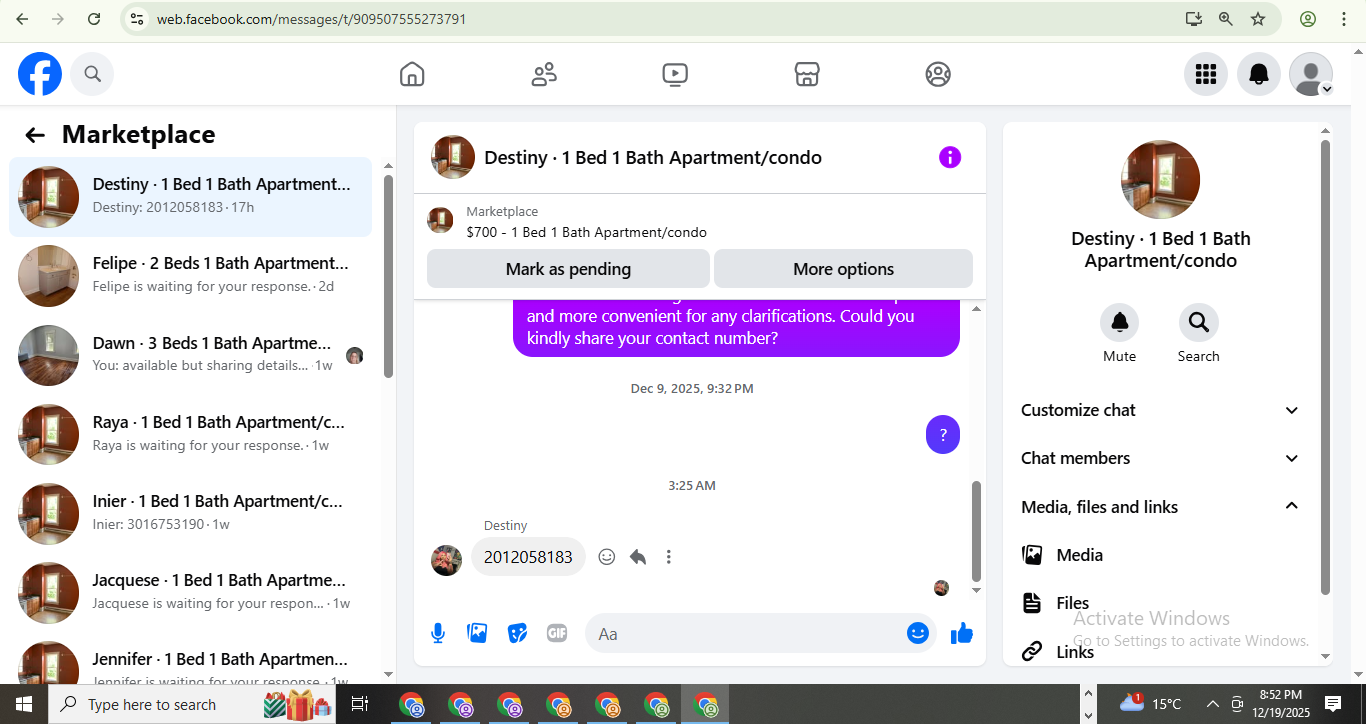Open Raya 1 Bed 1 Bath conversation

point(190,434)
